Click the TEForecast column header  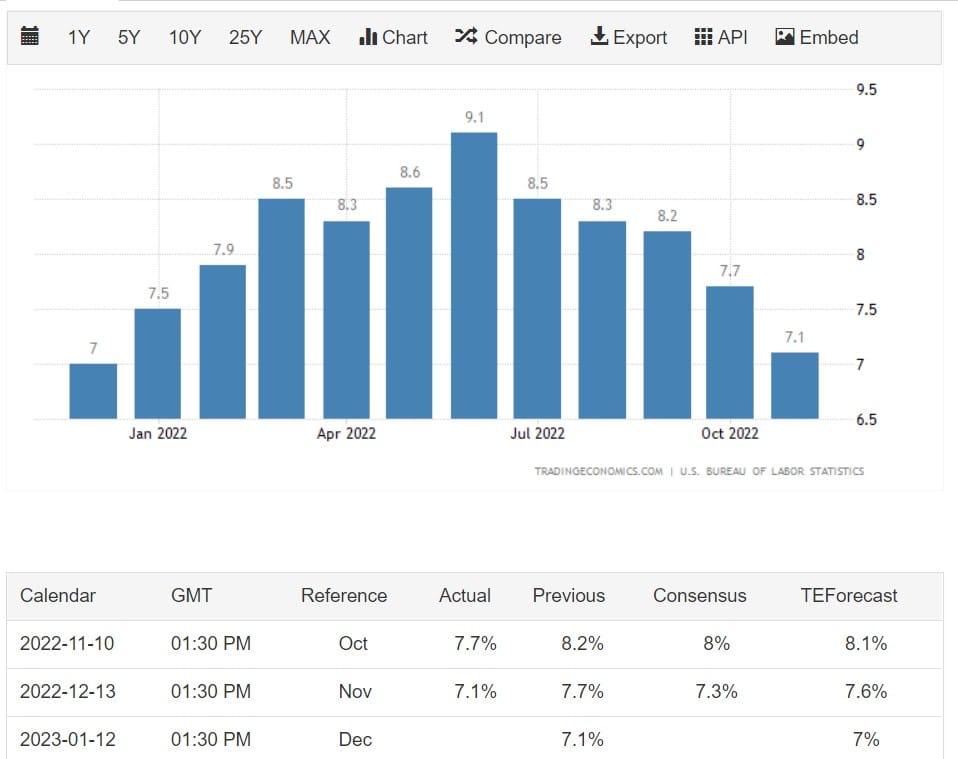coord(848,595)
